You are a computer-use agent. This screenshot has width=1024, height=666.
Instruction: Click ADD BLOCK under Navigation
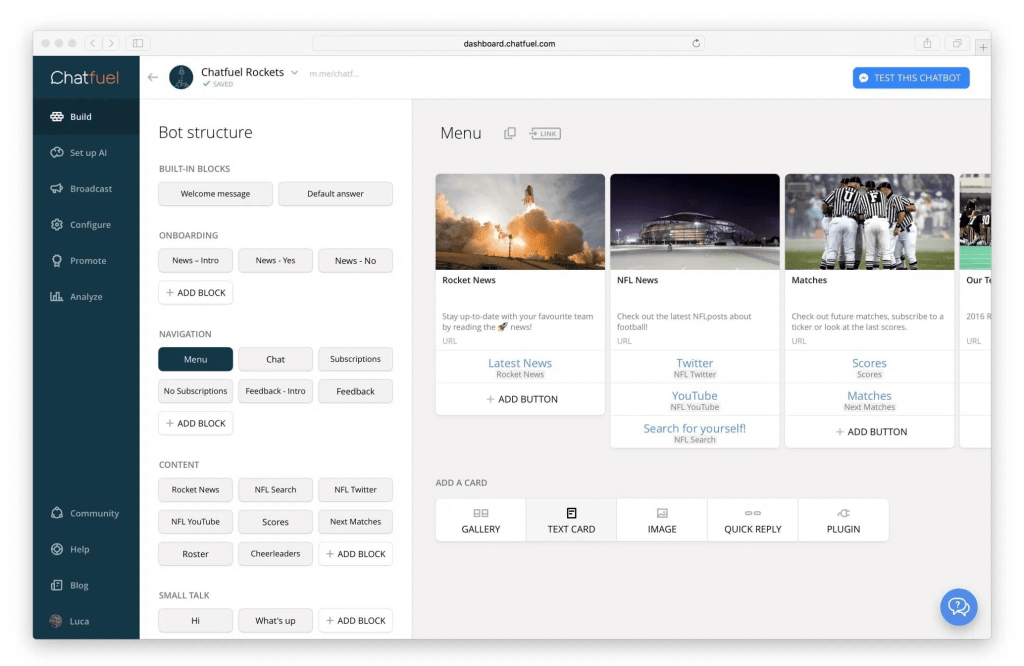pos(195,423)
